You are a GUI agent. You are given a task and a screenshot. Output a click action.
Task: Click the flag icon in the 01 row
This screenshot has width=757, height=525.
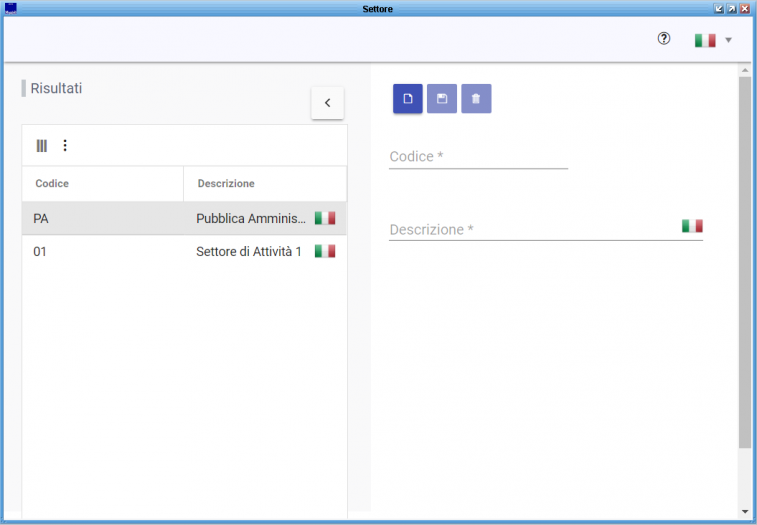pos(325,251)
